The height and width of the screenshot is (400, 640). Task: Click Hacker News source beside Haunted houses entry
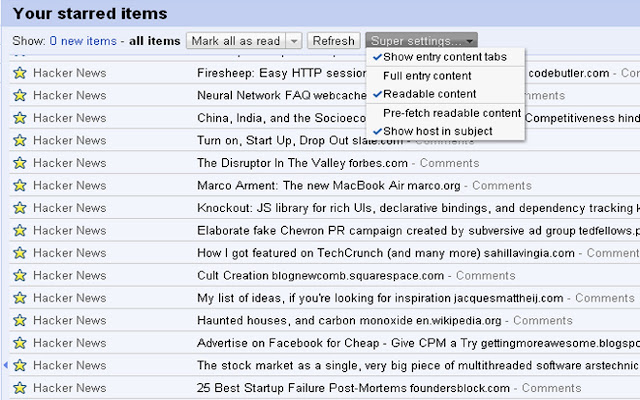coord(69,320)
